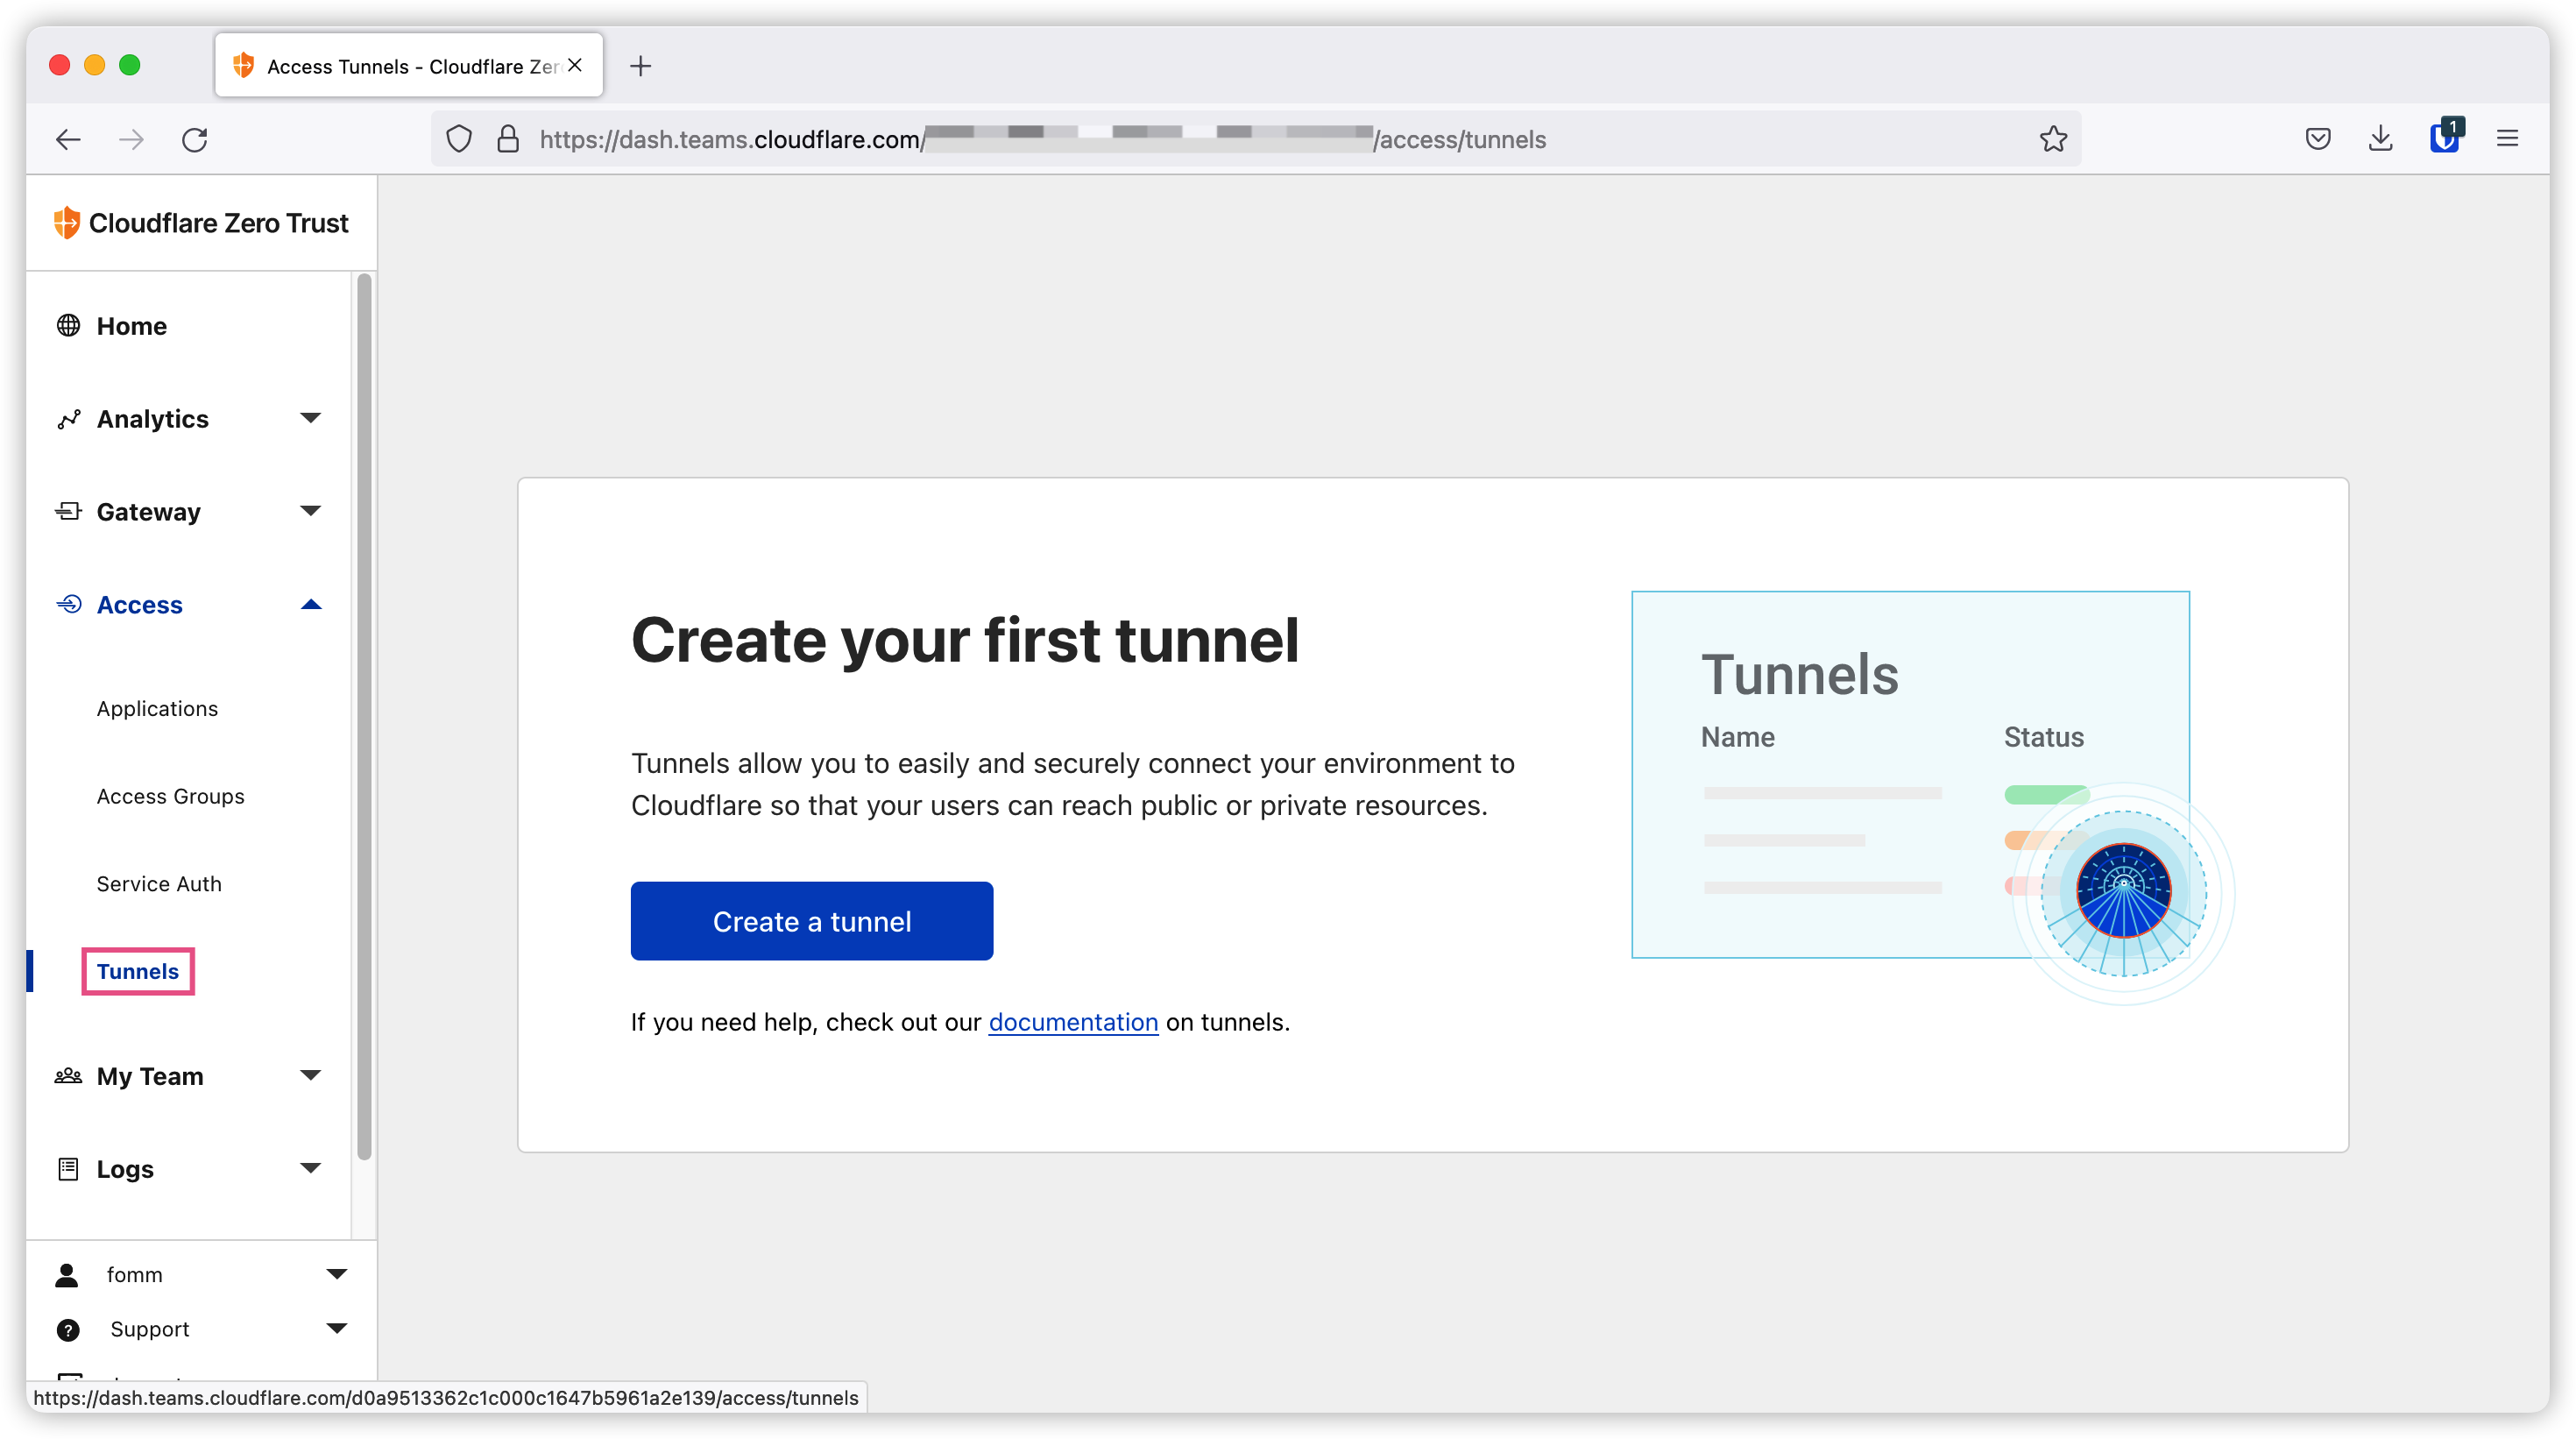Expand the Analytics sidebar section
Viewport: 2576px width, 1439px height.
click(x=310, y=418)
